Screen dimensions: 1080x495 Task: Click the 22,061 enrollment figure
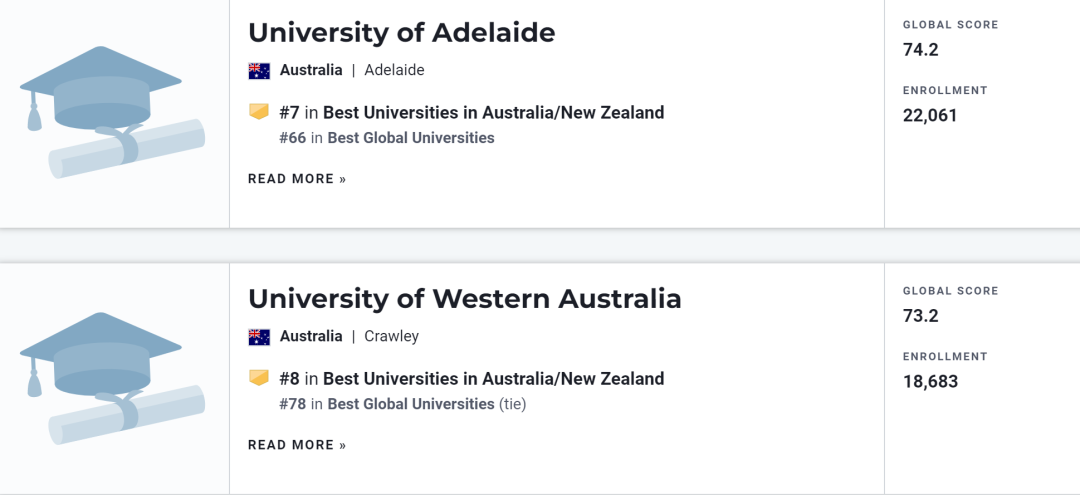(930, 116)
